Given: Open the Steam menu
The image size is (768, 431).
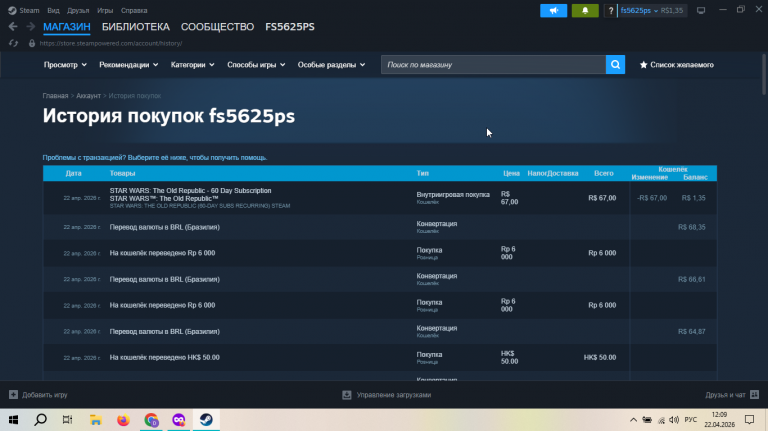Looking at the screenshot, I should click(x=29, y=10).
